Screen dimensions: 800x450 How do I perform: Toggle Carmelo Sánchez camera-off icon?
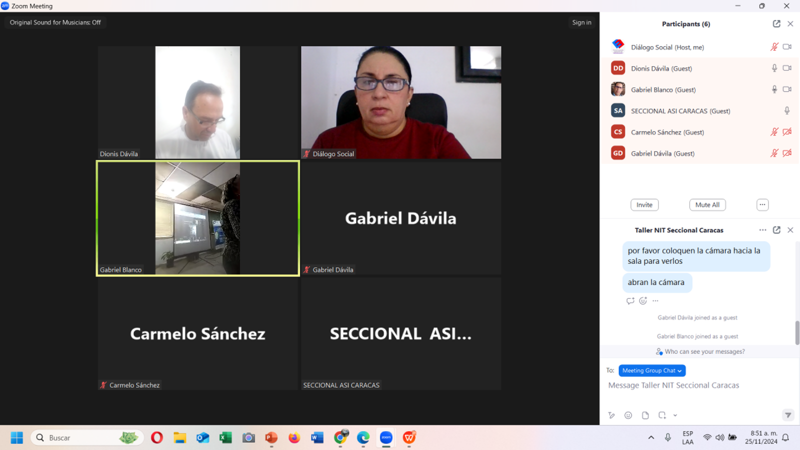coord(787,132)
